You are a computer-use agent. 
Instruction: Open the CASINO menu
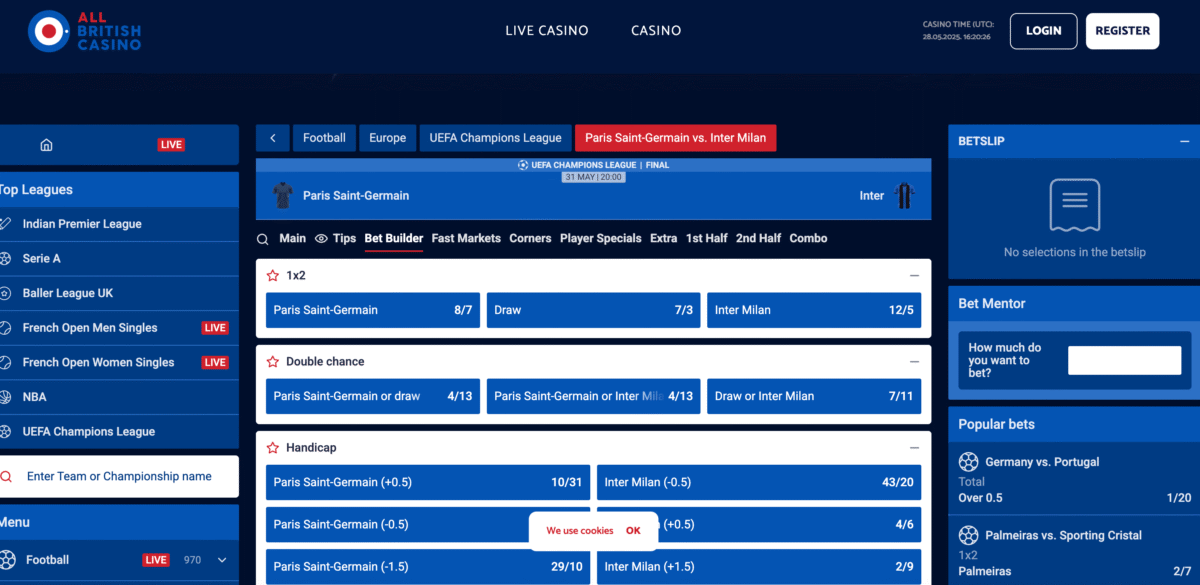(x=656, y=31)
